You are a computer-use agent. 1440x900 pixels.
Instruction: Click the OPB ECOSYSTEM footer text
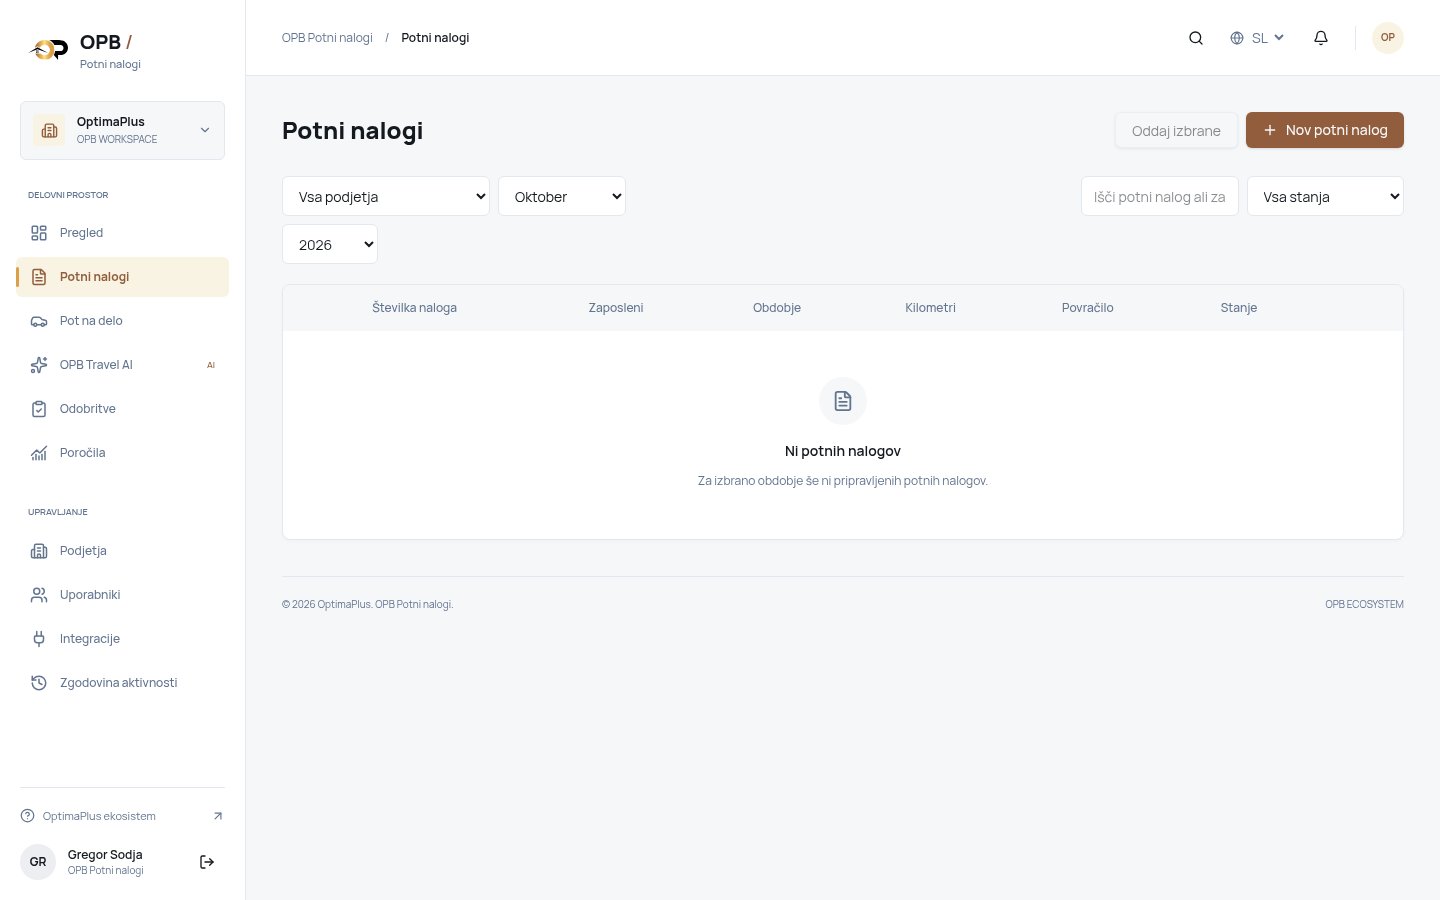point(1364,604)
